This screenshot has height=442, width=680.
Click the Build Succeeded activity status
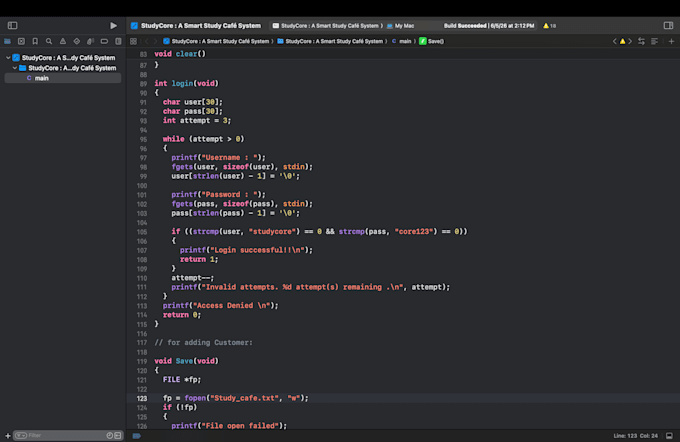pos(489,26)
